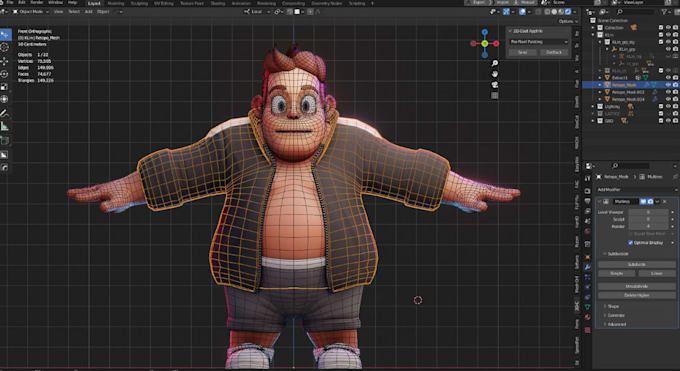Open the Modifiers wrench properties tab
This screenshot has width=680, height=371.
click(587, 267)
